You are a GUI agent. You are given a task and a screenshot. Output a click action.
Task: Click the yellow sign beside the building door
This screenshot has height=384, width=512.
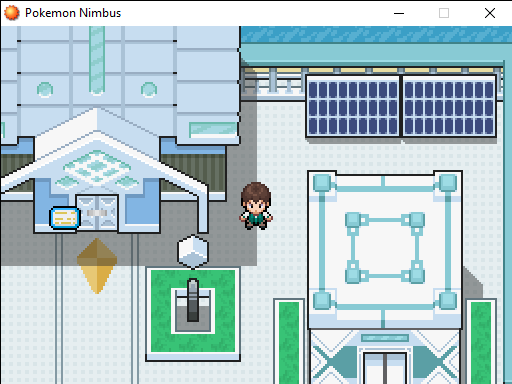point(65,218)
